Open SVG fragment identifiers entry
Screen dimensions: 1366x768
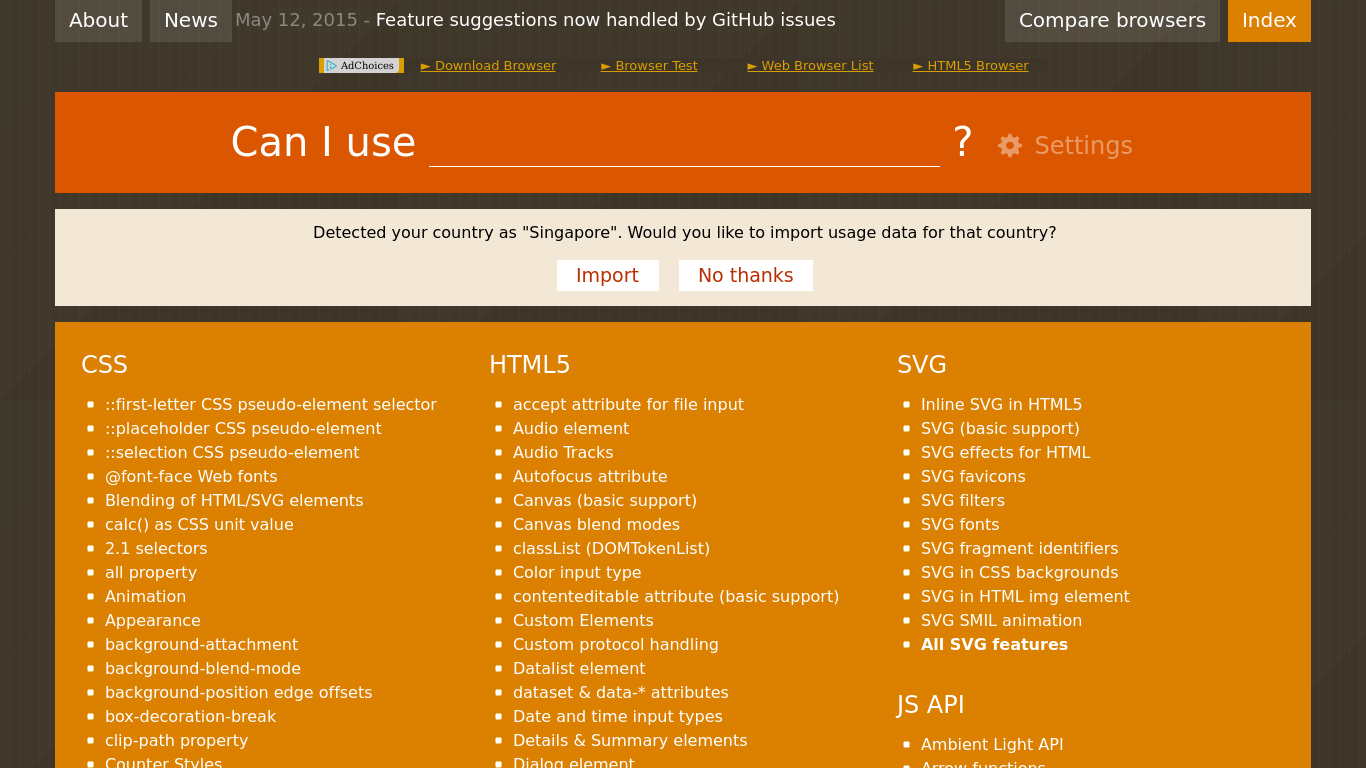click(1020, 549)
